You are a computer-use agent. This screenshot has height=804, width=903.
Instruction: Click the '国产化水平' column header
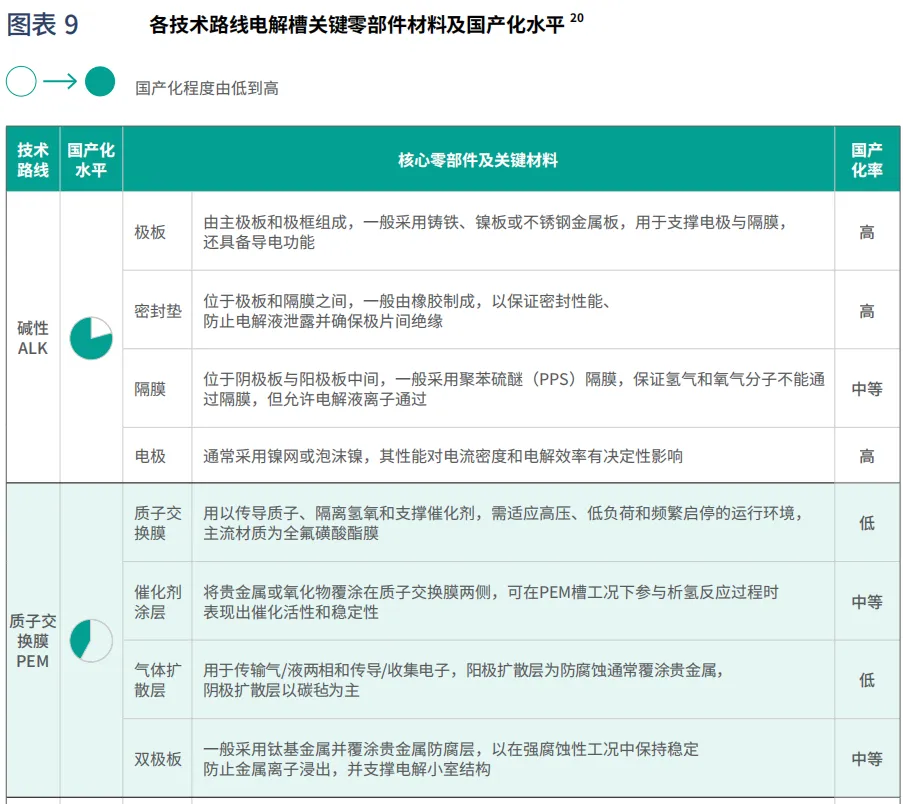pyautogui.click(x=91, y=160)
